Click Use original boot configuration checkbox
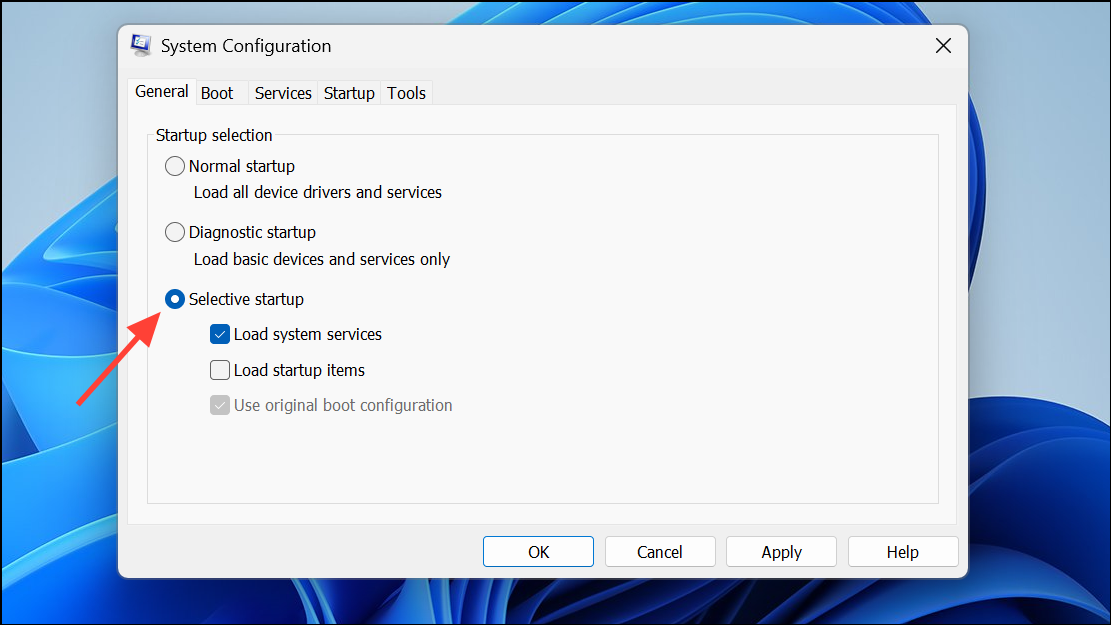The height and width of the screenshot is (625, 1111). (220, 406)
